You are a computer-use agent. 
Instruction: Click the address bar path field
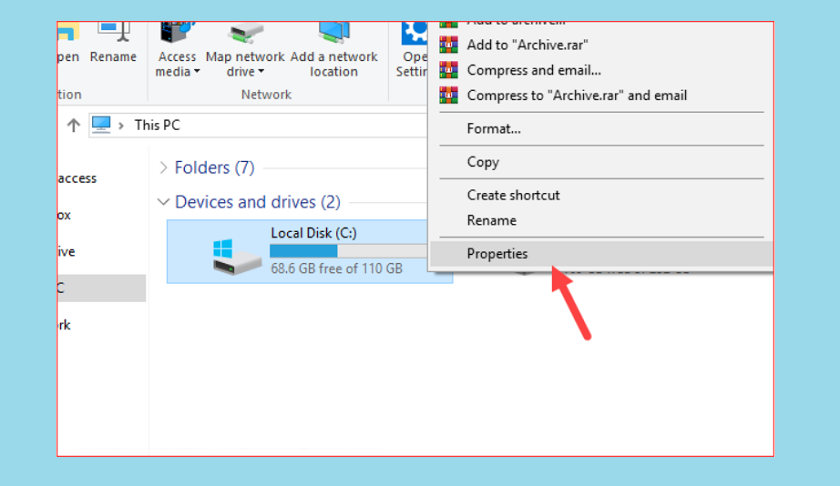pyautogui.click(x=258, y=125)
